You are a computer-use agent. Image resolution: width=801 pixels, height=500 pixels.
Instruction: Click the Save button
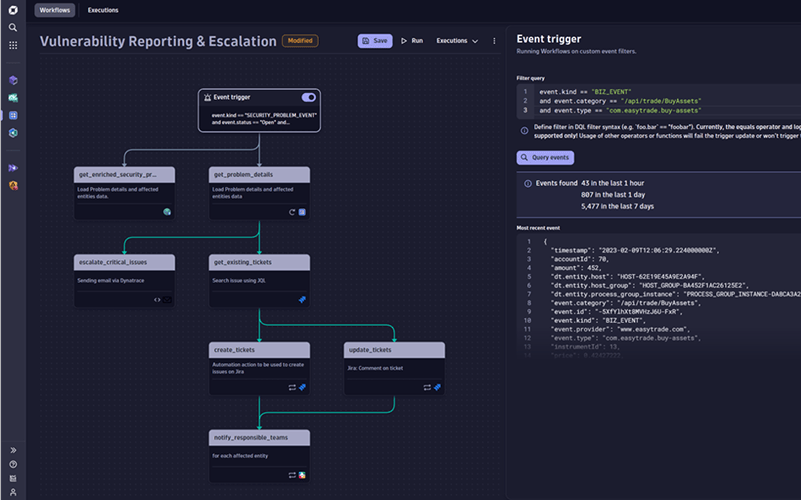click(x=375, y=41)
